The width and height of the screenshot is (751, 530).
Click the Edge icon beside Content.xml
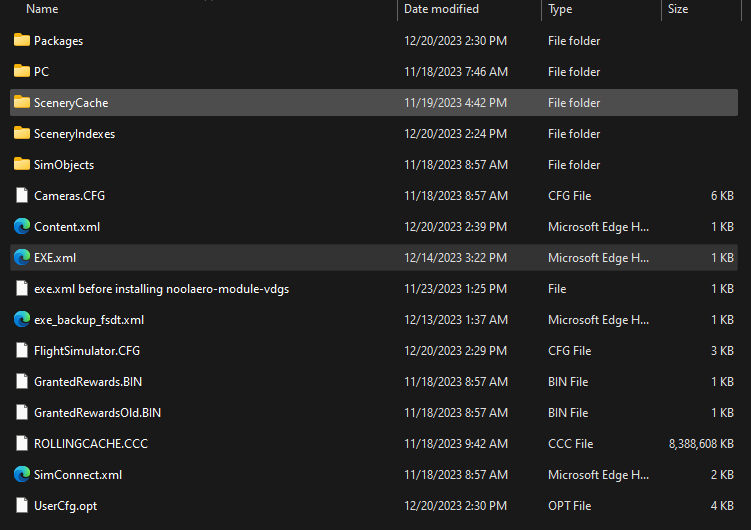pyautogui.click(x=22, y=227)
